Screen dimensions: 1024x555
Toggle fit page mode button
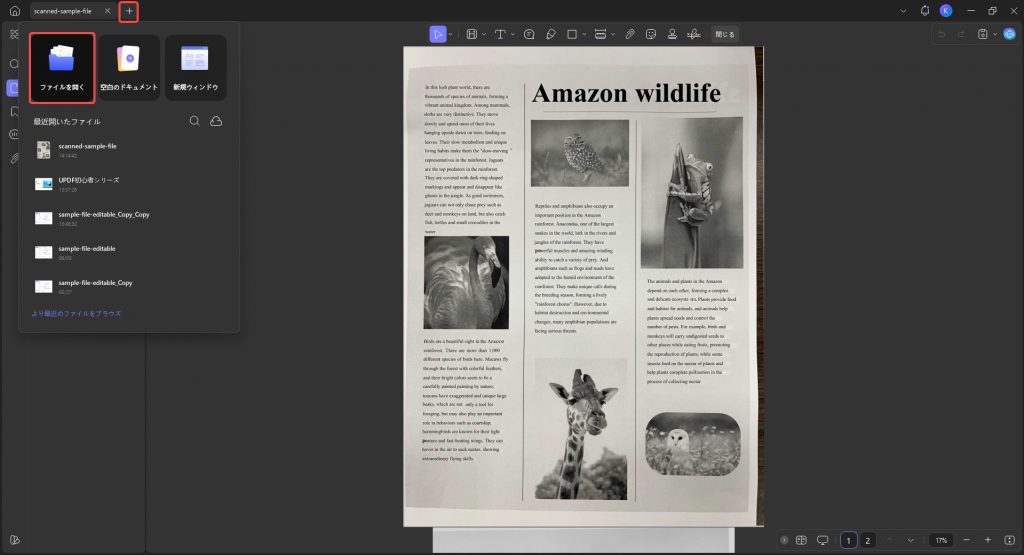1010,540
